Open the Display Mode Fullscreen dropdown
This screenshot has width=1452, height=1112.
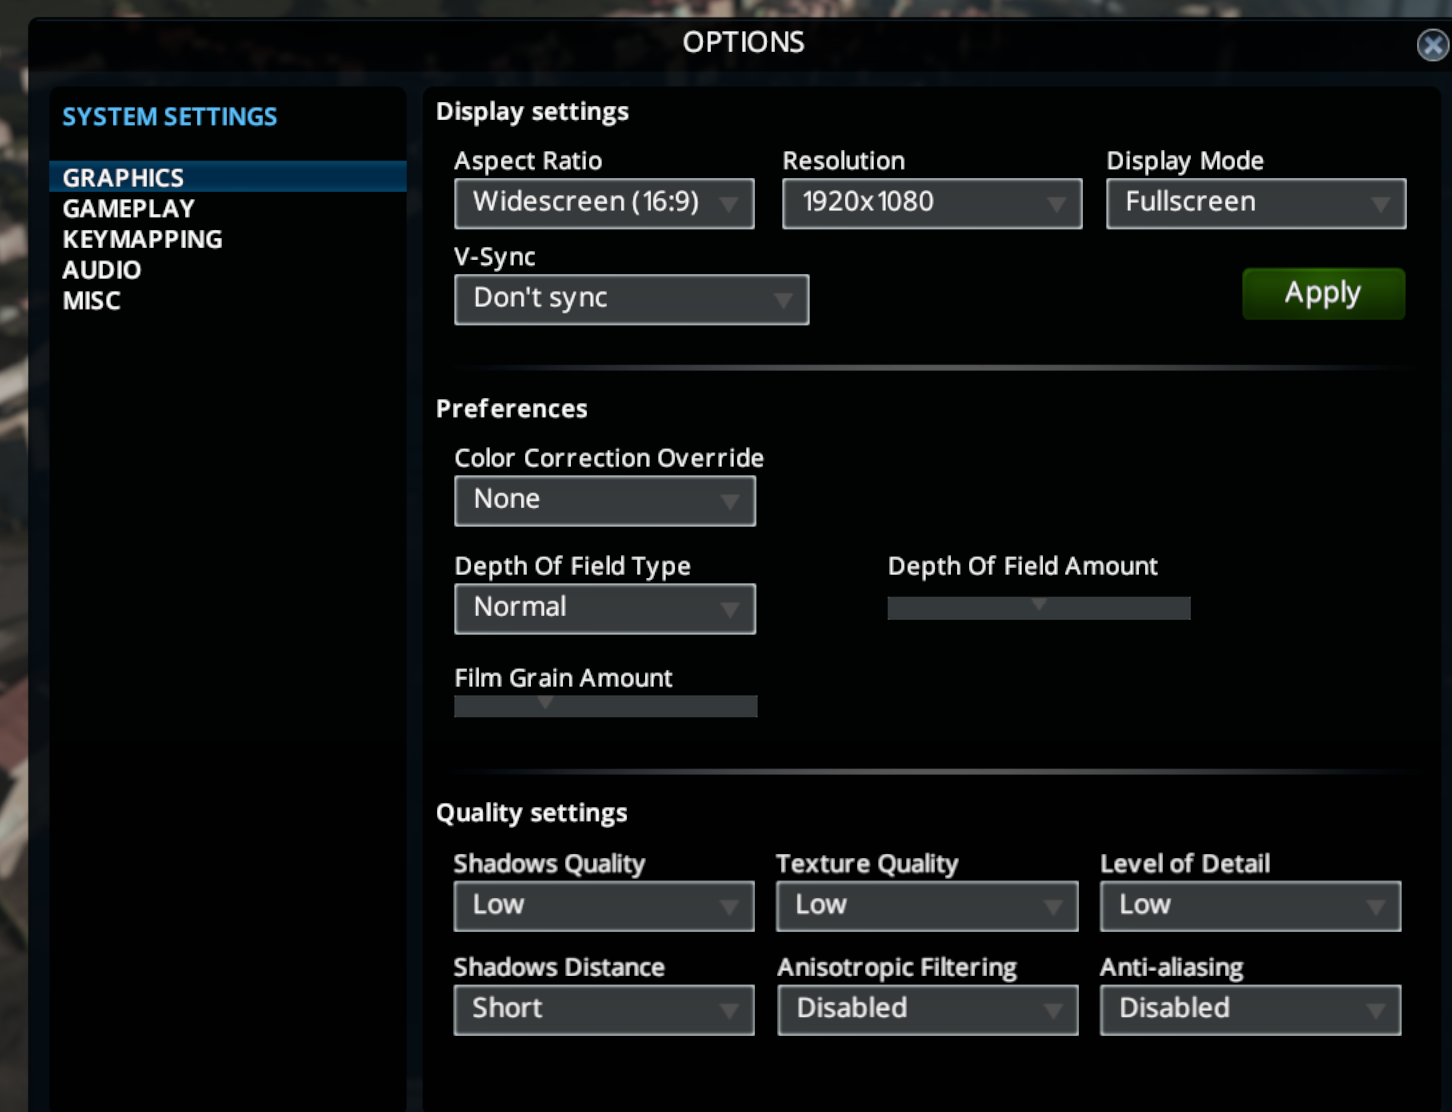[1256, 203]
